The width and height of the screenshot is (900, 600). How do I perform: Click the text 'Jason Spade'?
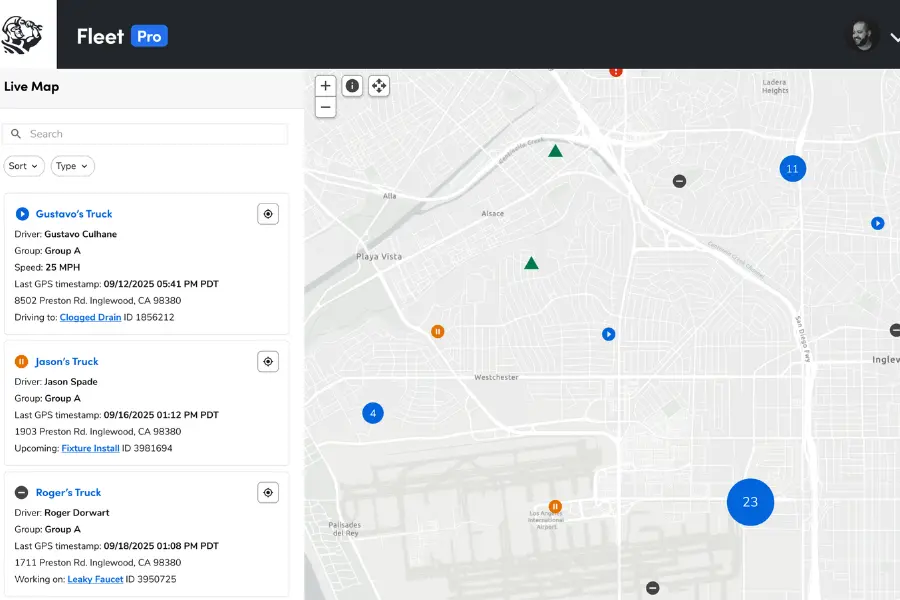point(71,382)
